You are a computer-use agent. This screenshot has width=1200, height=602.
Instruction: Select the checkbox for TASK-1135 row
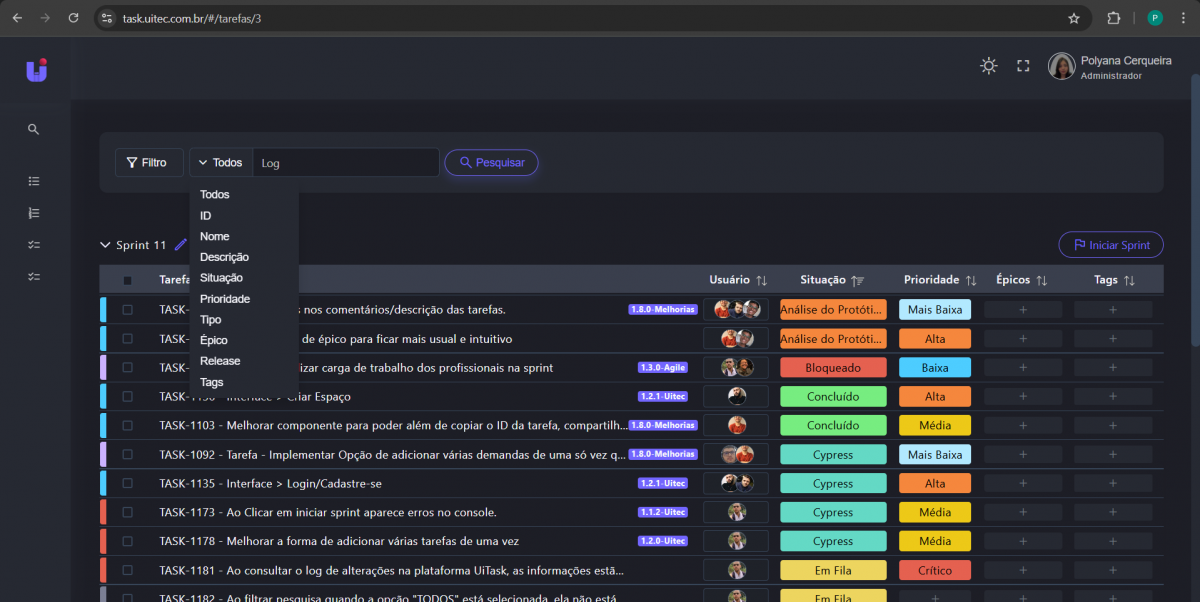(127, 483)
